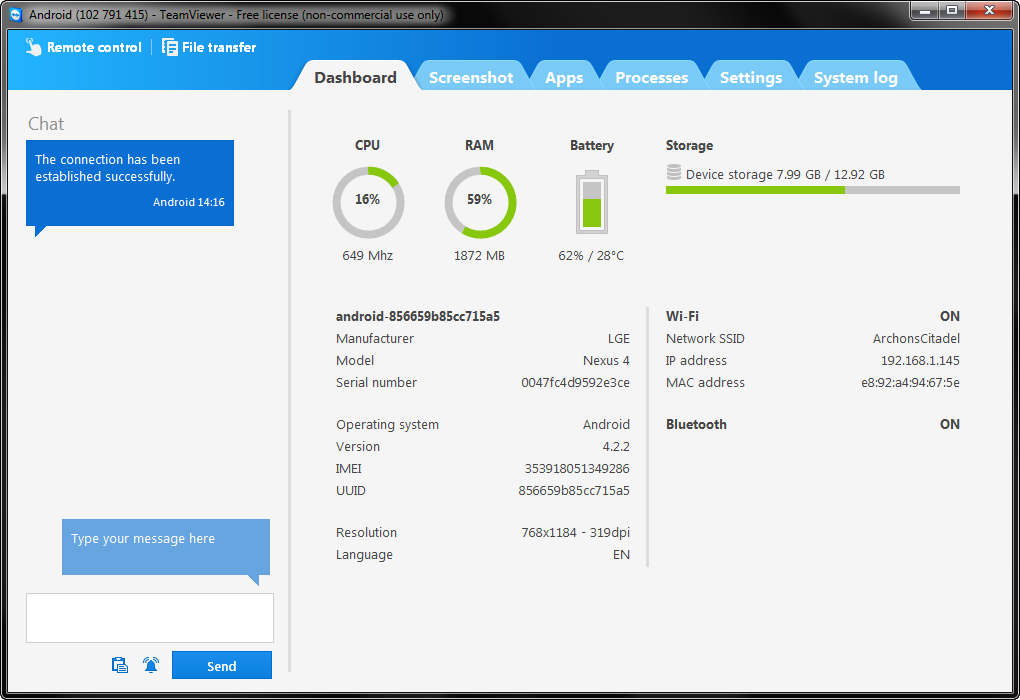
Task: Click the RAM usage gauge
Action: 479,202
